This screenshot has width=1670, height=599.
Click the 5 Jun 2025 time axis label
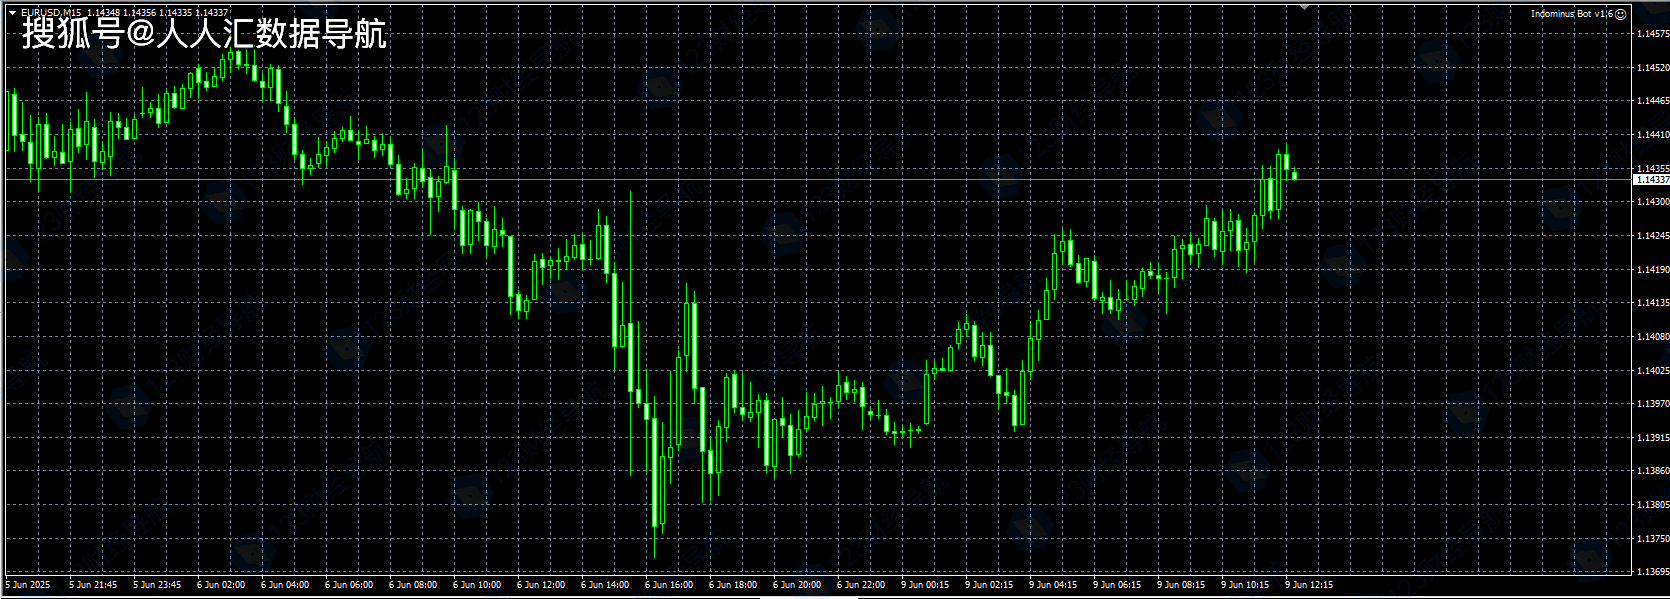pyautogui.click(x=28, y=585)
